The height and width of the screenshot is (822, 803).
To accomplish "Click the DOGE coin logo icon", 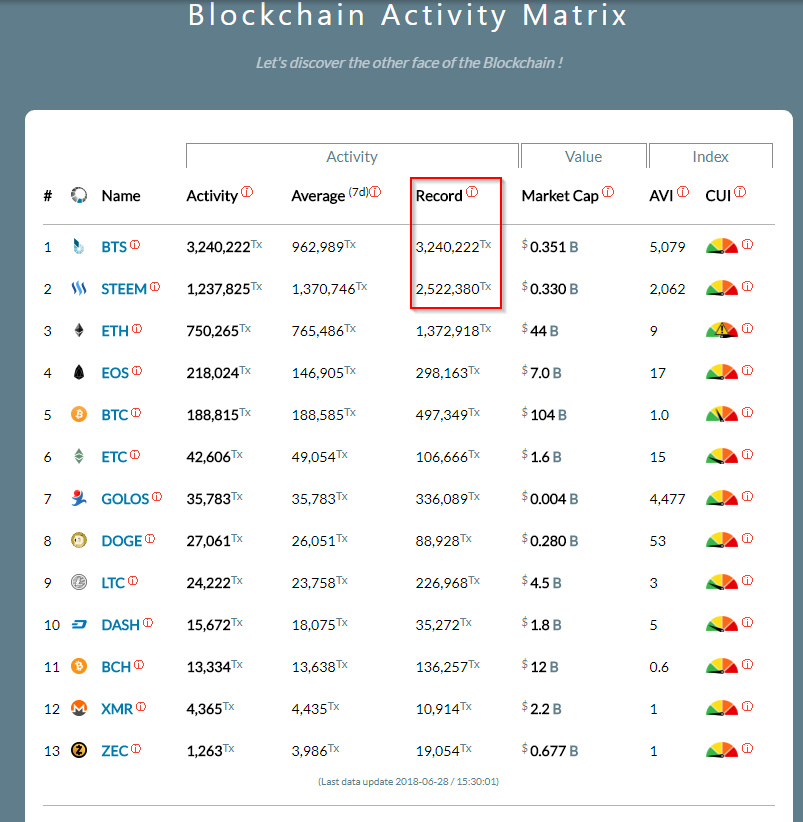I will click(79, 540).
